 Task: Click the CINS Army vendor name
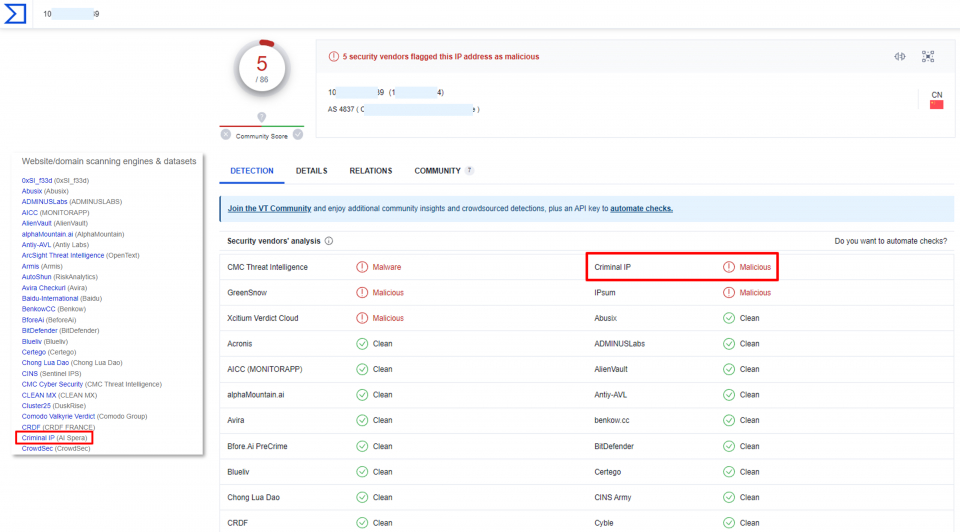point(612,498)
